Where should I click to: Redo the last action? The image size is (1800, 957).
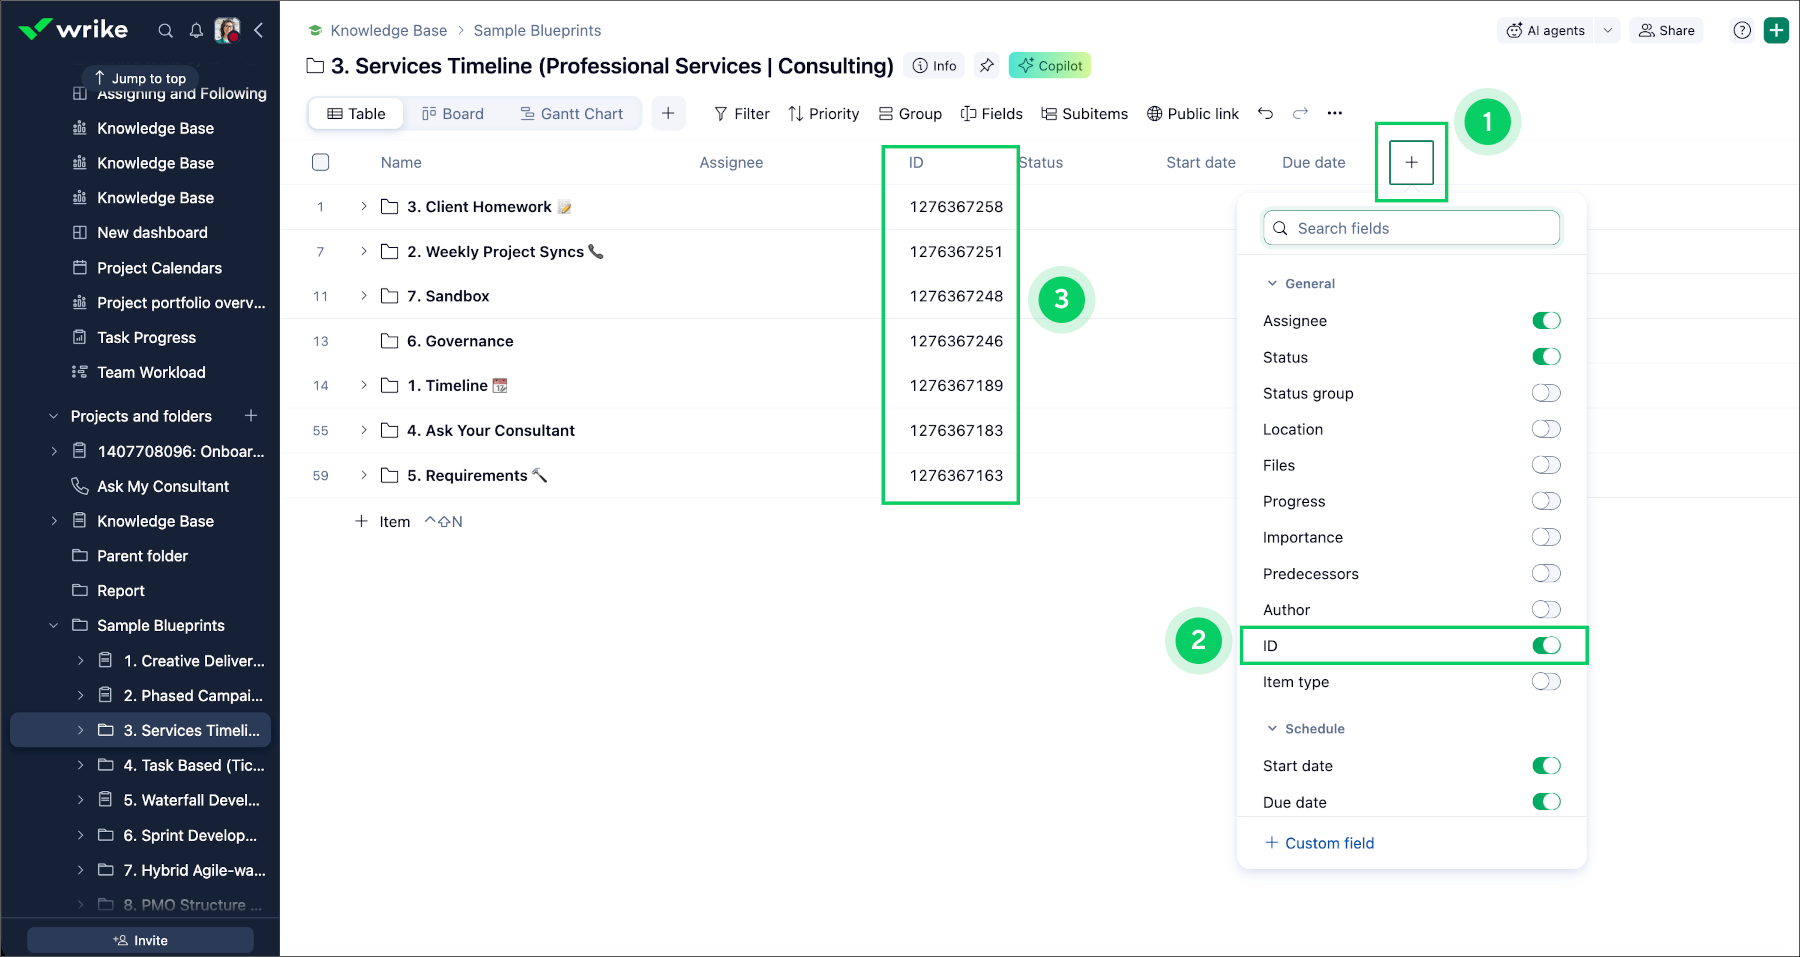point(1300,114)
